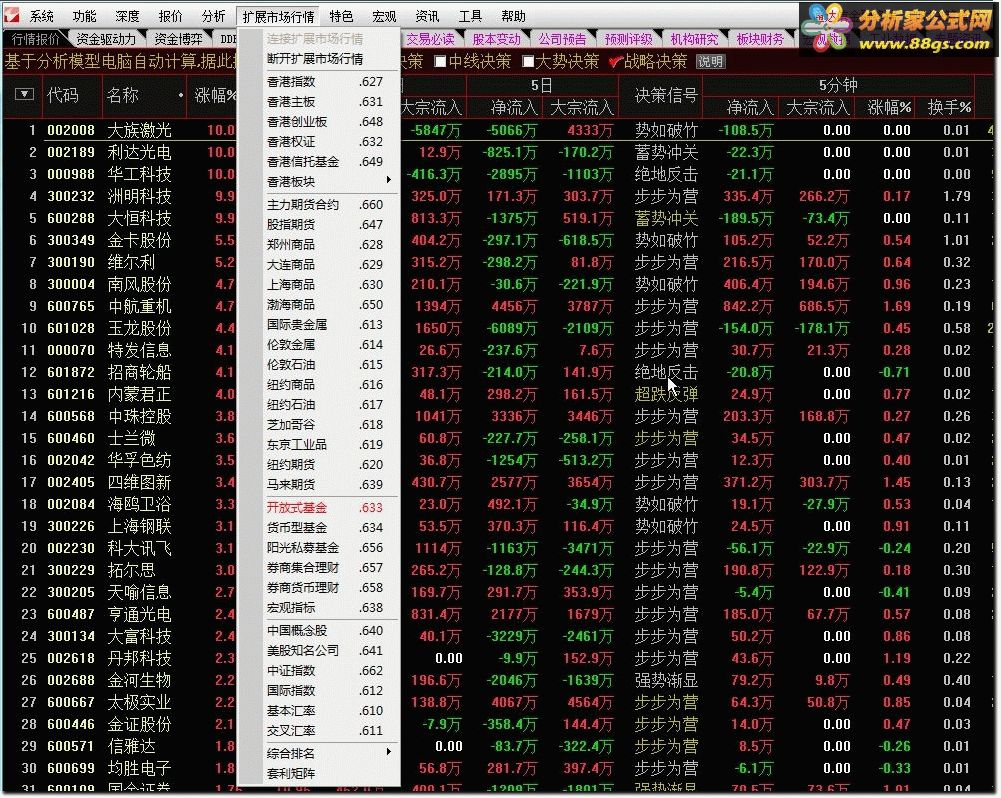Switch to the 股本变动 tab
Screen dimensions: 1001x798
click(x=497, y=40)
